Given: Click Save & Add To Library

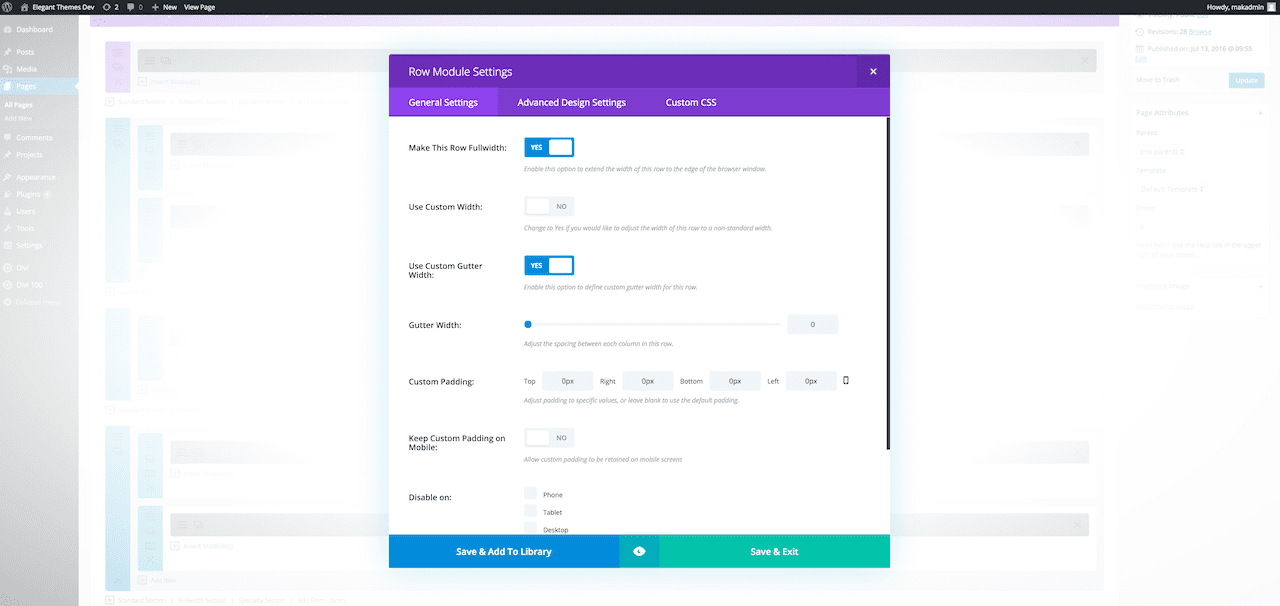Looking at the screenshot, I should [504, 551].
